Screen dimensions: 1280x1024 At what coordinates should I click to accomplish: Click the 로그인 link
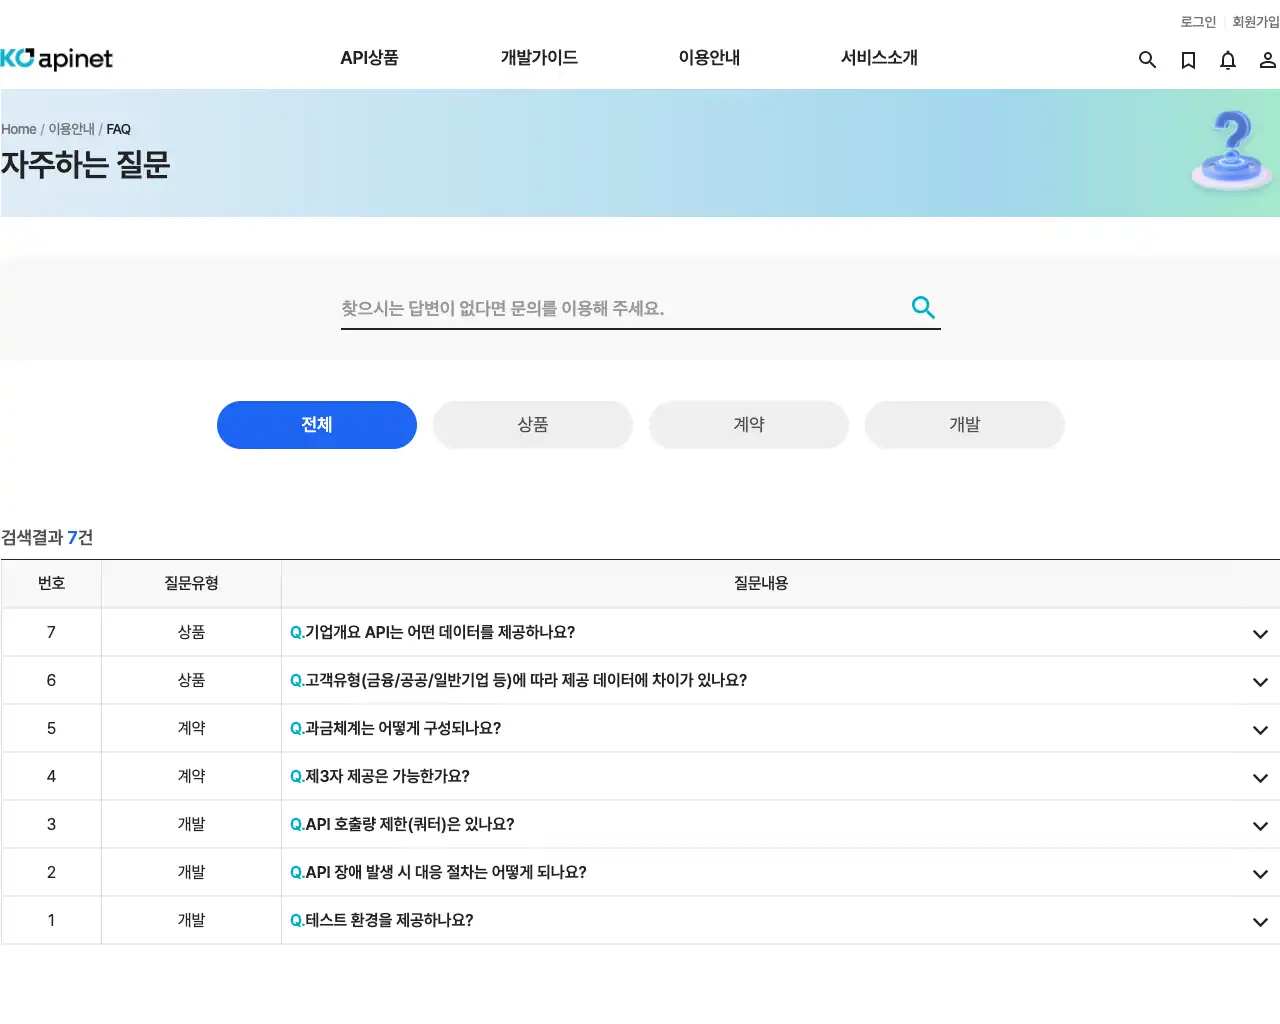[x=1197, y=21]
